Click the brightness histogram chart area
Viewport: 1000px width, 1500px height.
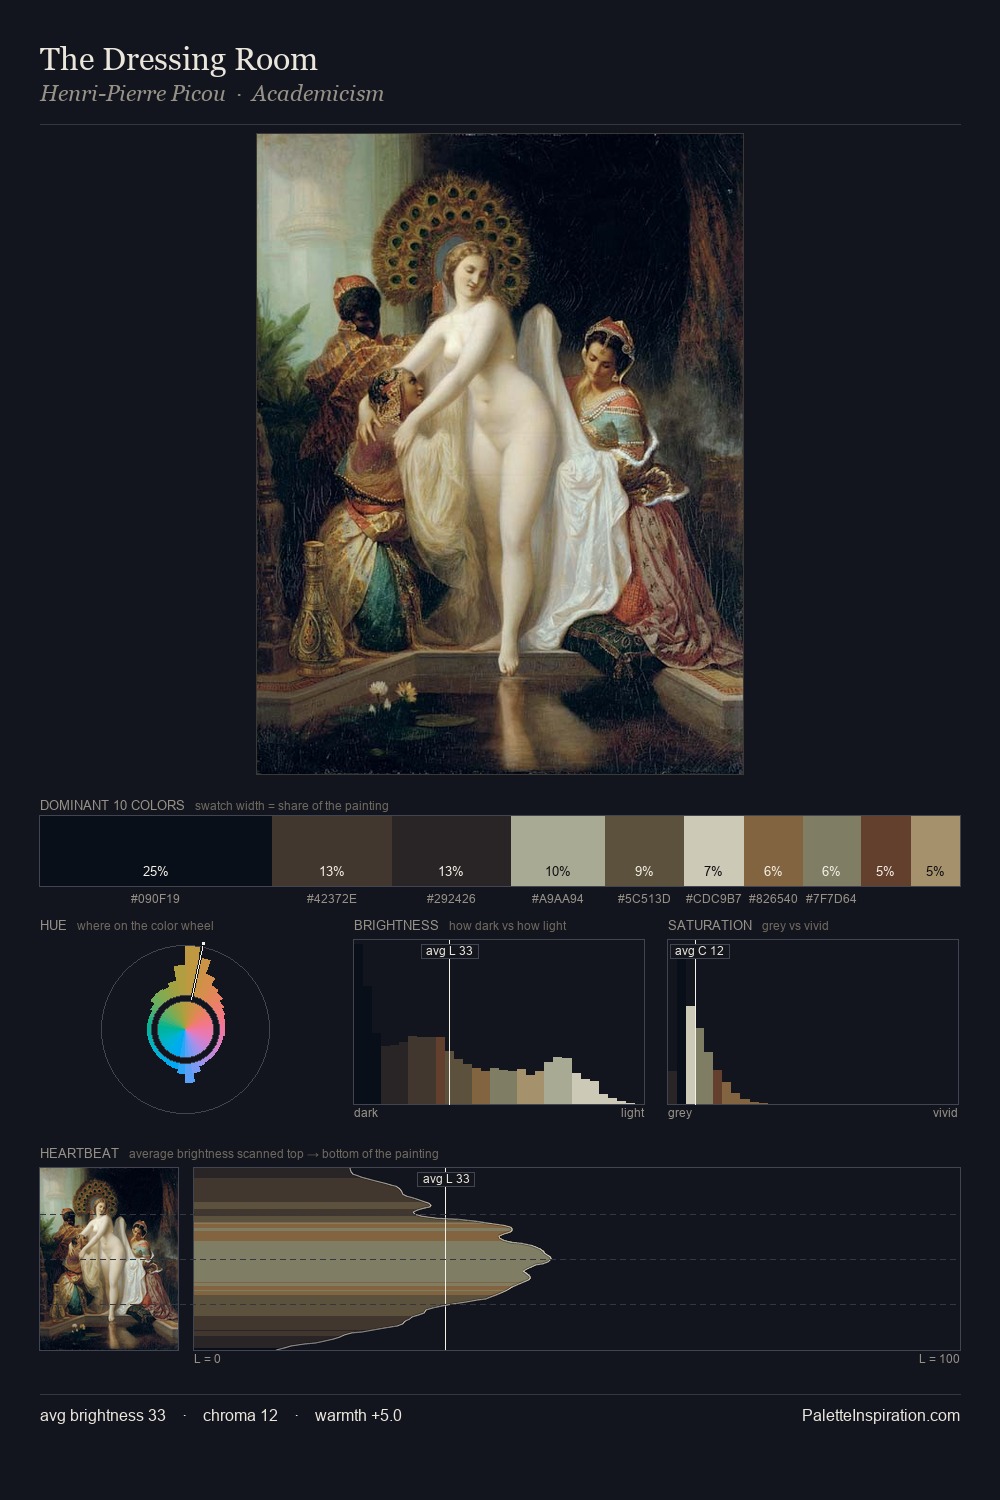click(499, 1022)
